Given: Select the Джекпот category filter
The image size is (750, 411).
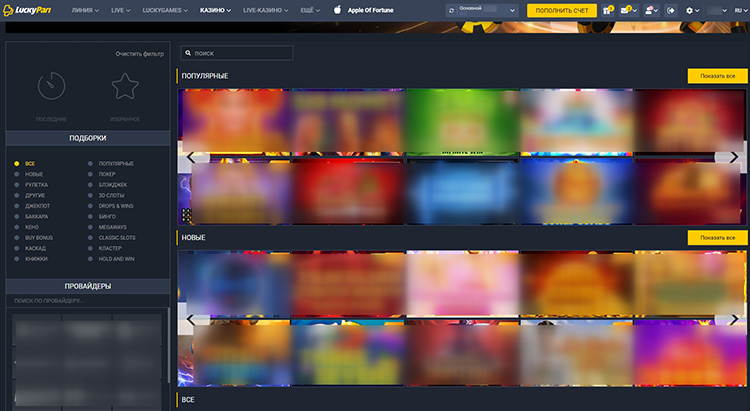Looking at the screenshot, I should coord(37,206).
